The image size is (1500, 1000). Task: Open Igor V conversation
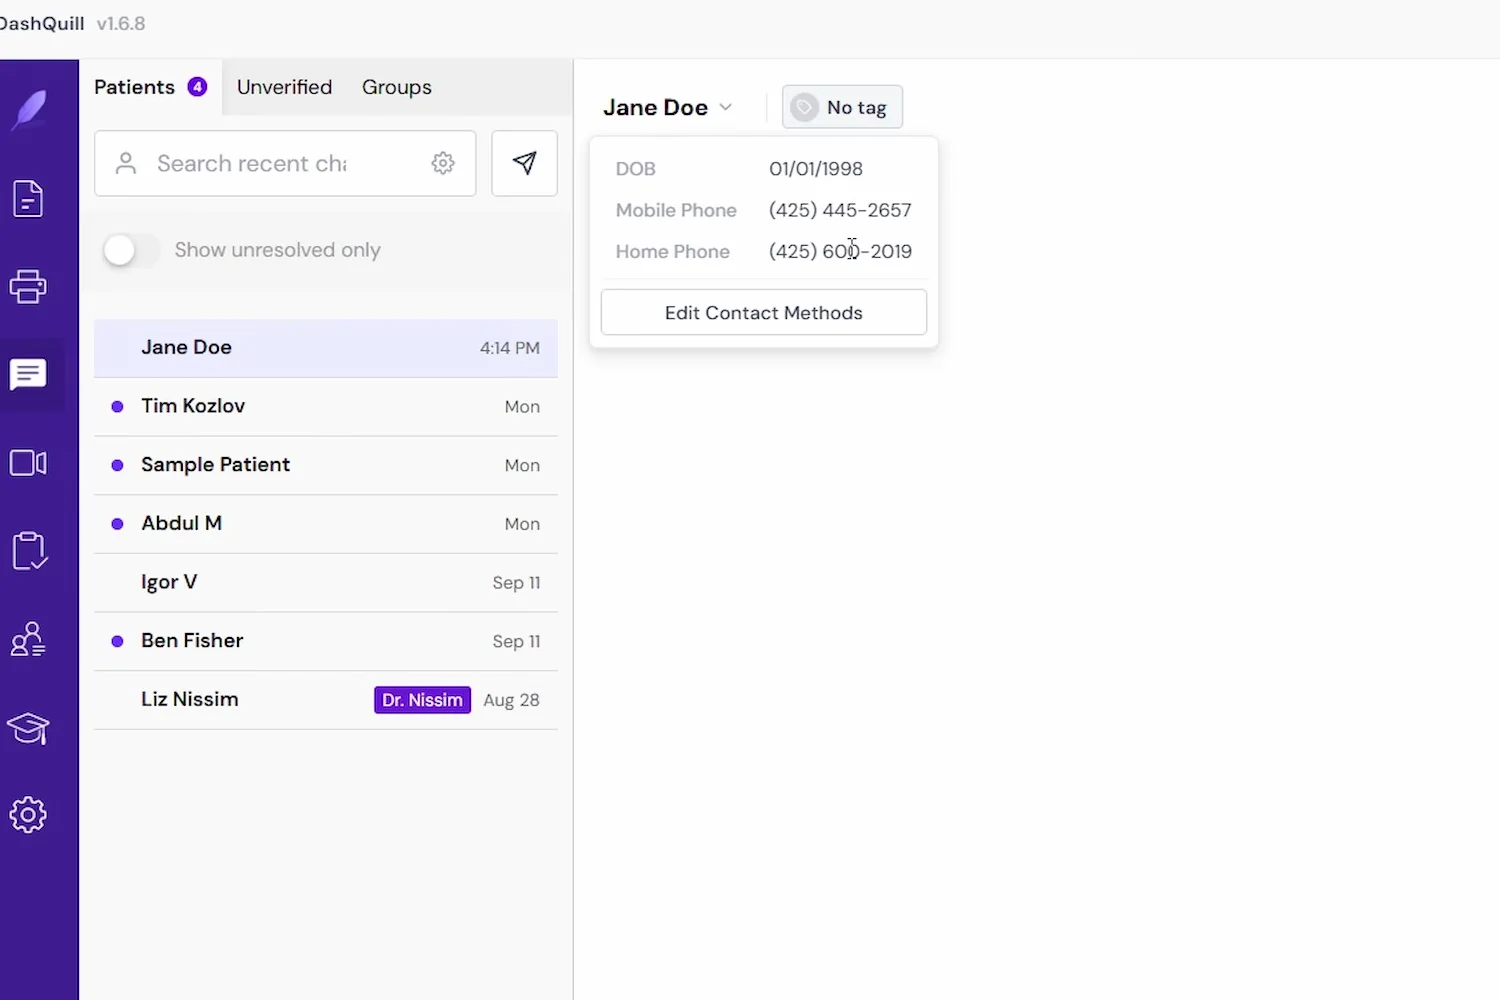tap(326, 582)
